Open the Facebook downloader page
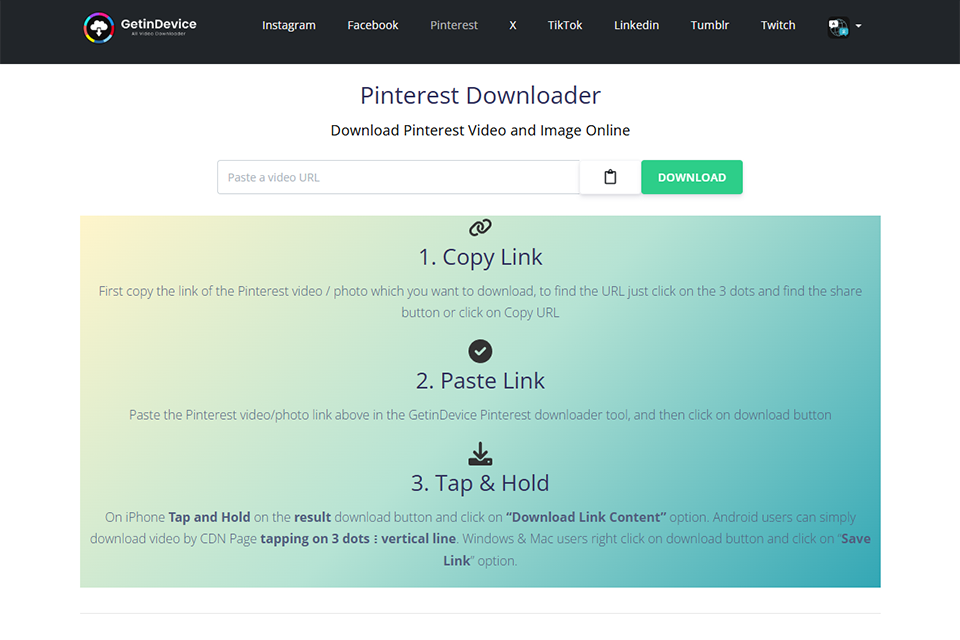The height and width of the screenshot is (640, 960). 372,25
